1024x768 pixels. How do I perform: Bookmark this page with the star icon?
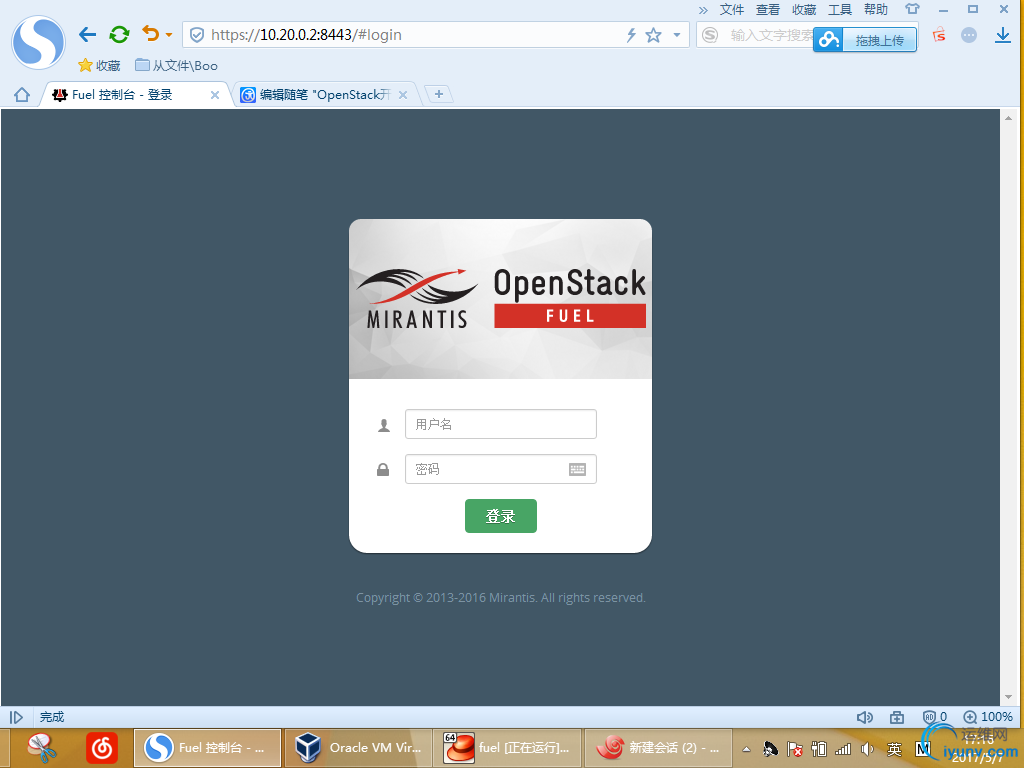653,35
